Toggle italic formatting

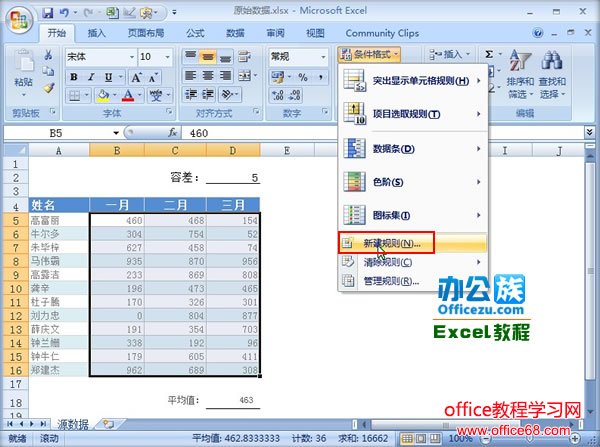point(91,77)
